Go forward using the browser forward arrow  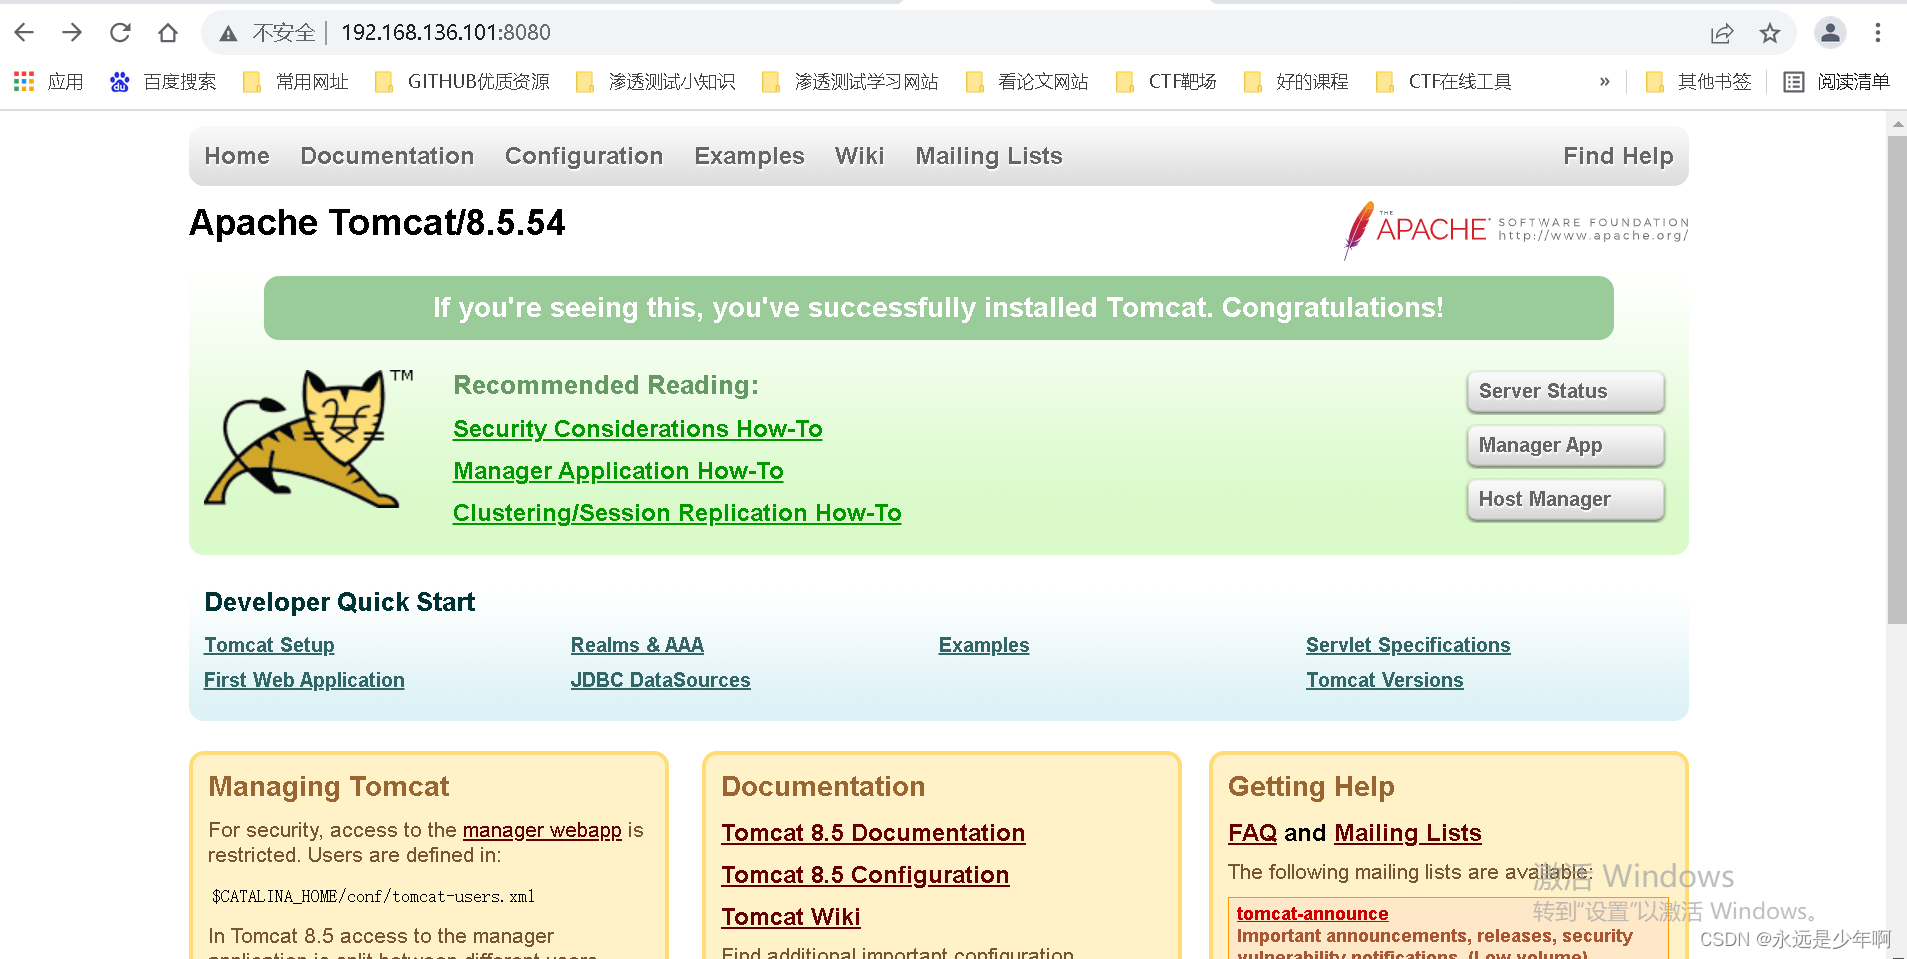click(x=72, y=33)
